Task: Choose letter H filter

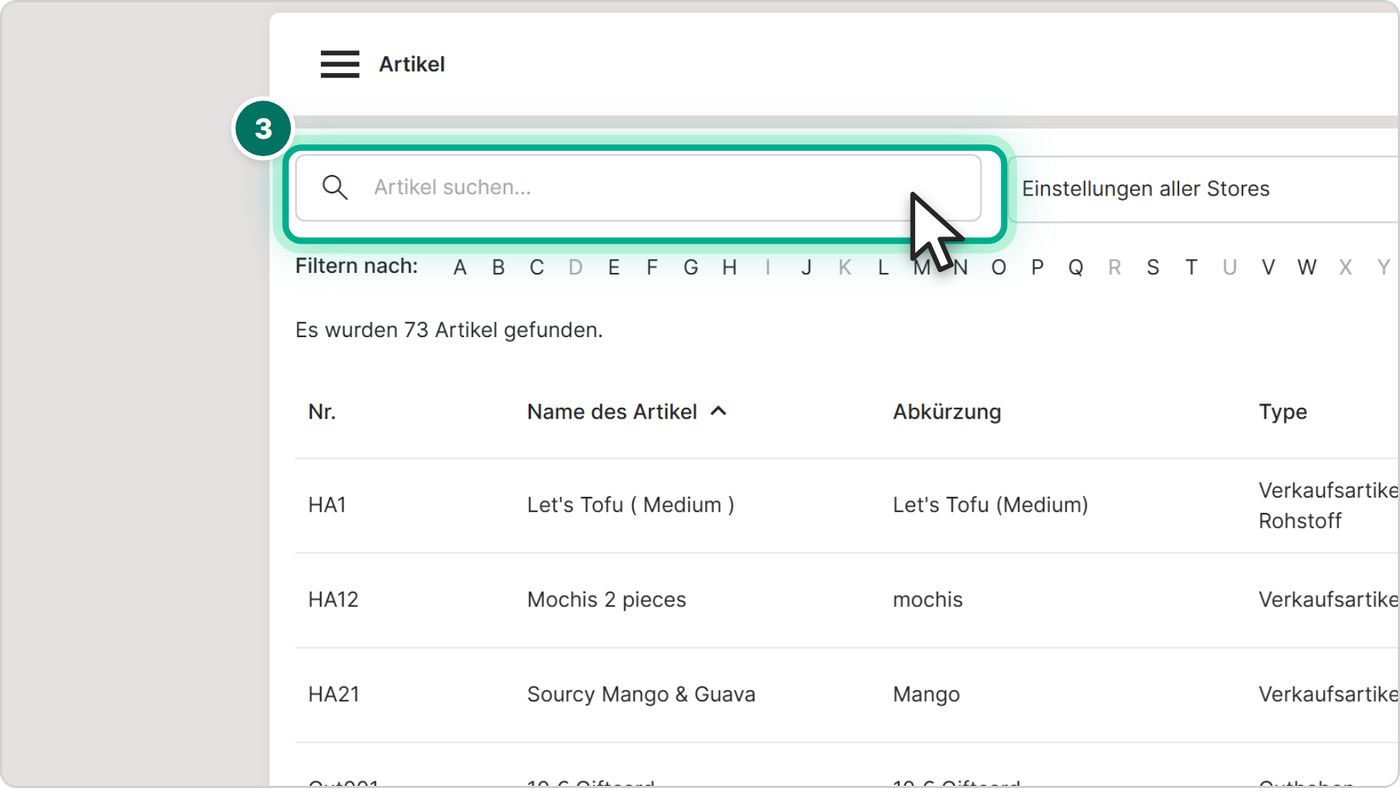Action: coord(730,267)
